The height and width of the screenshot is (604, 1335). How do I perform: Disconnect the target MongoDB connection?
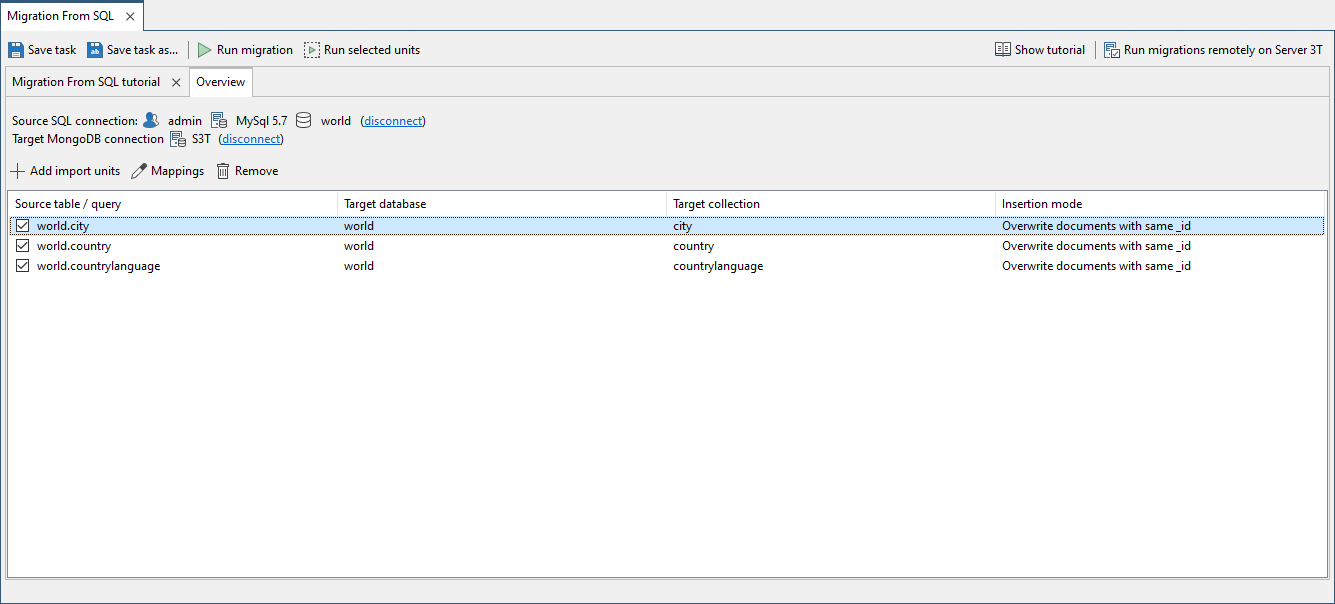click(x=251, y=139)
